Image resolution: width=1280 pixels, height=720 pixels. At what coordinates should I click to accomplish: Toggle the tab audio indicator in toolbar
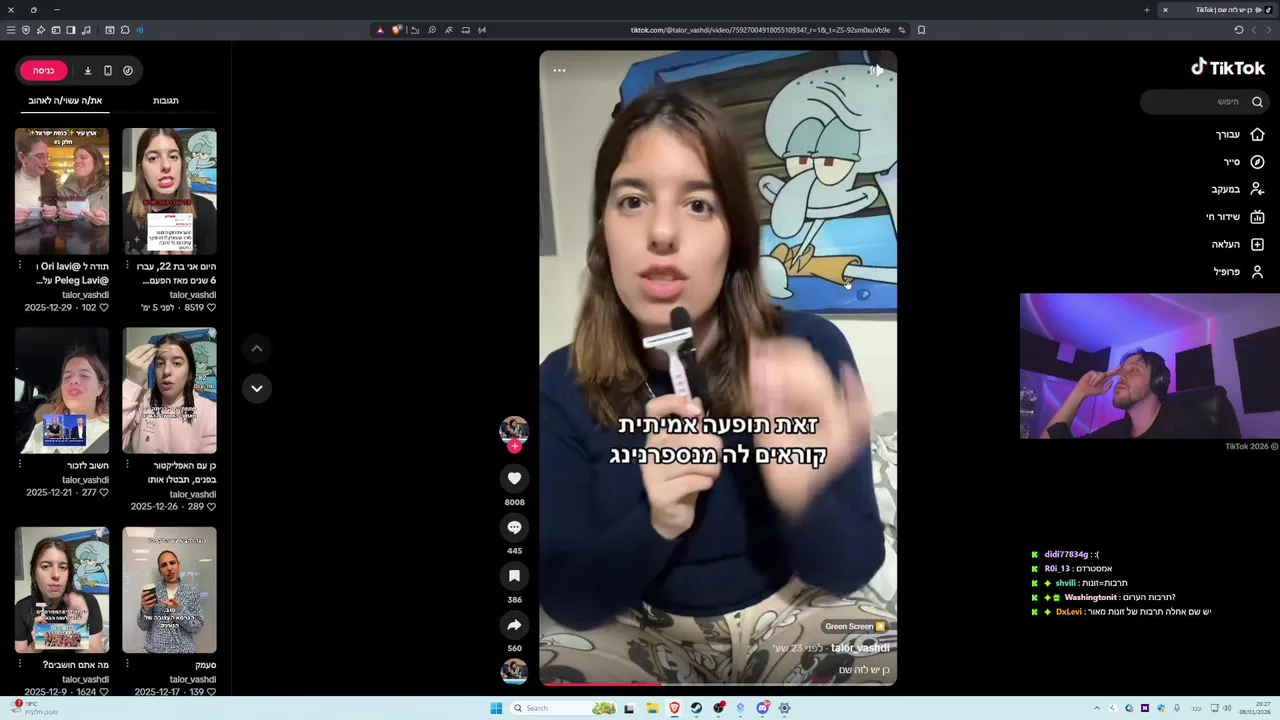140,30
